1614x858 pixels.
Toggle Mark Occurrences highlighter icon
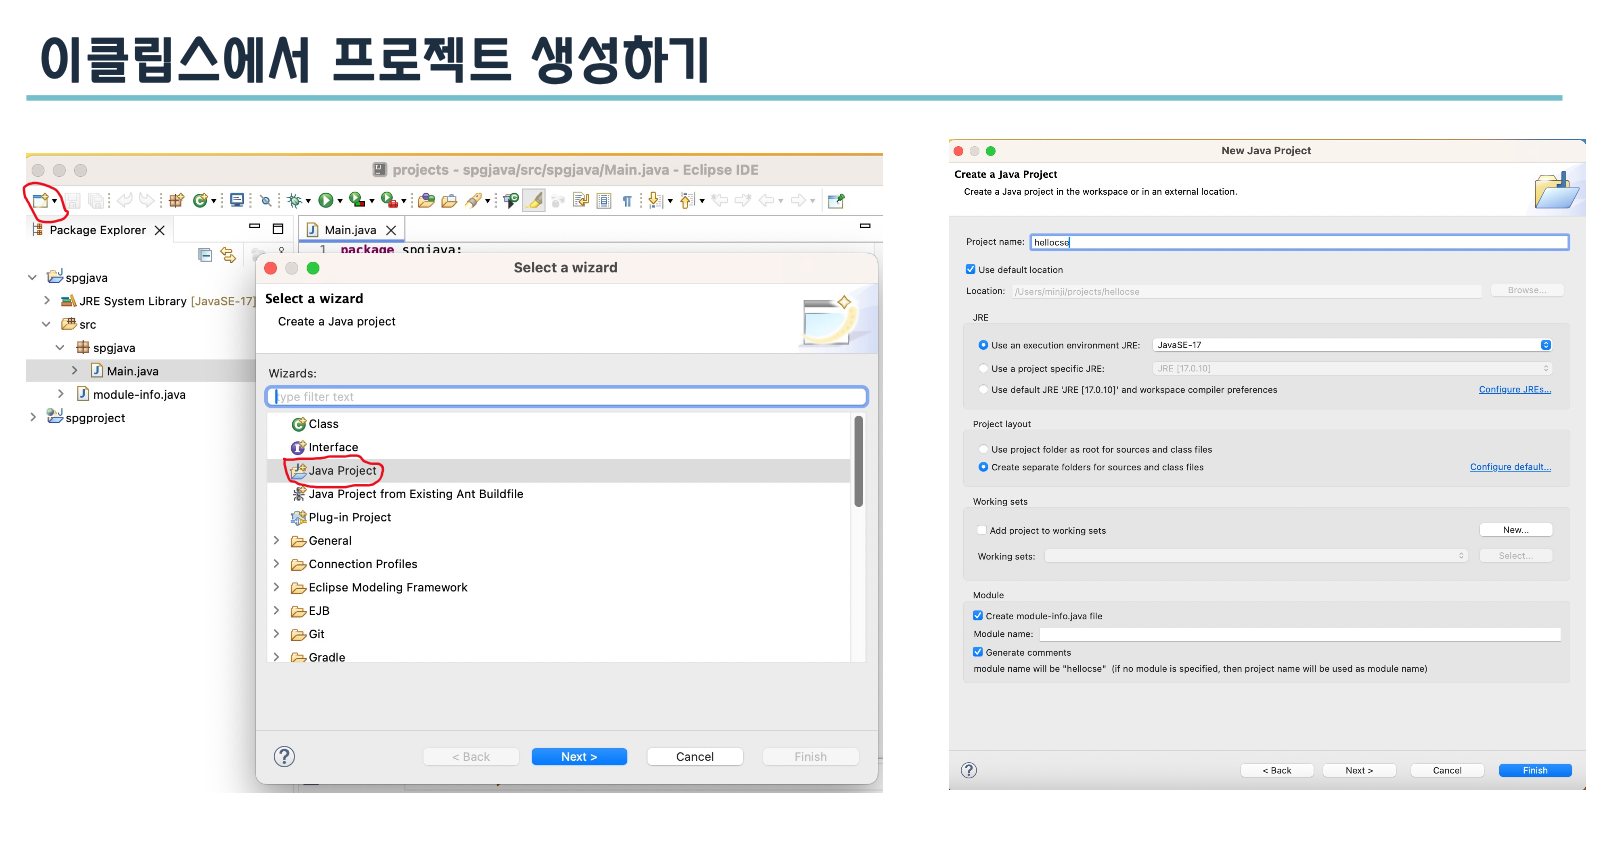coord(534,201)
